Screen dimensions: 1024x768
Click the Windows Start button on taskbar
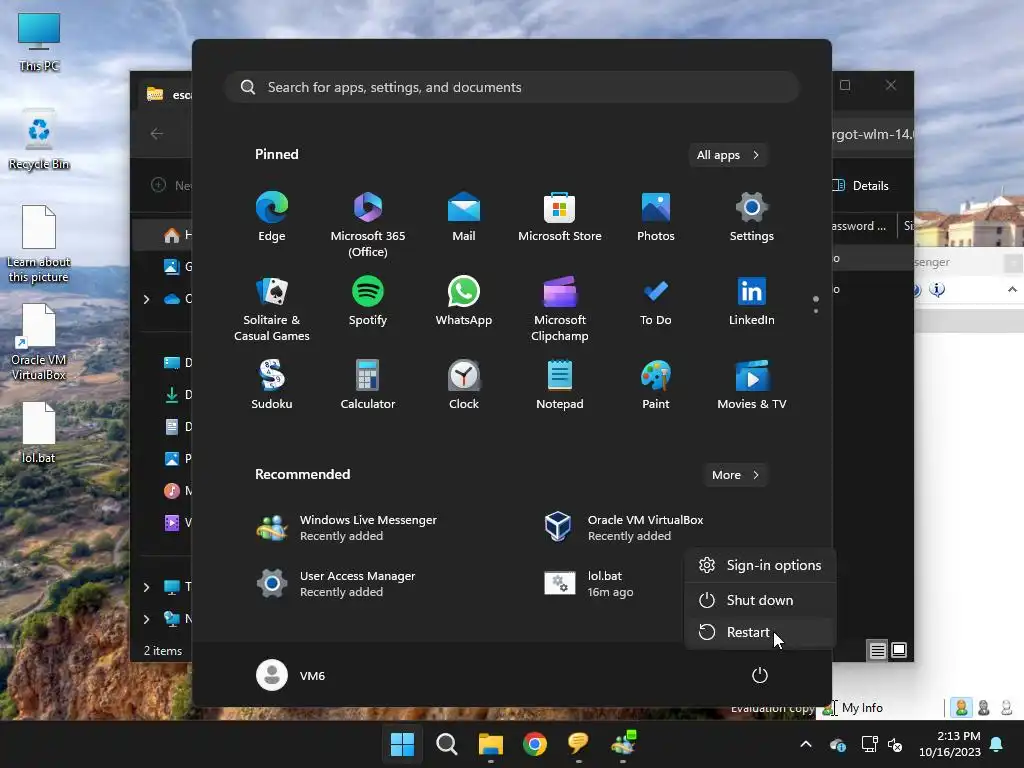click(402, 744)
